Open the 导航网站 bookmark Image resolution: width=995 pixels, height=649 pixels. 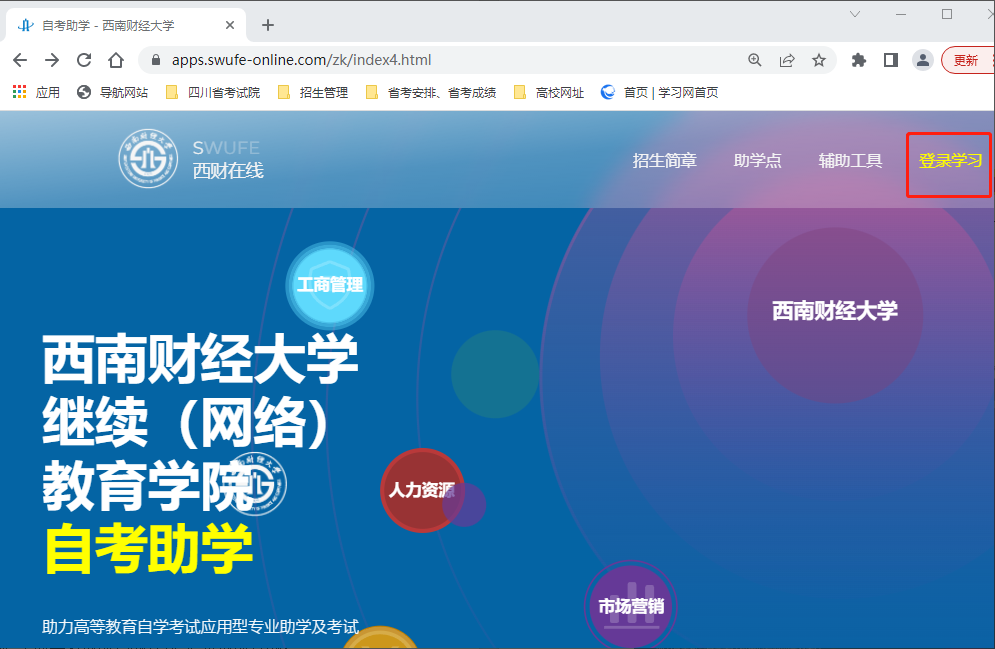(x=112, y=93)
